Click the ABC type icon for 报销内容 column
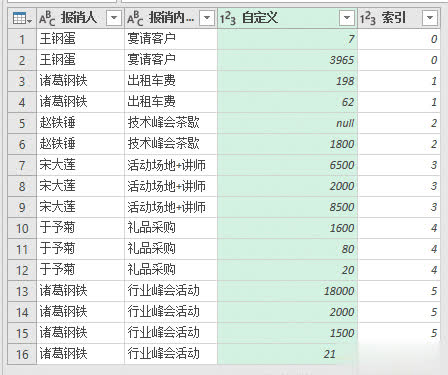Screen dimensions: 448x375 [x=135, y=18]
